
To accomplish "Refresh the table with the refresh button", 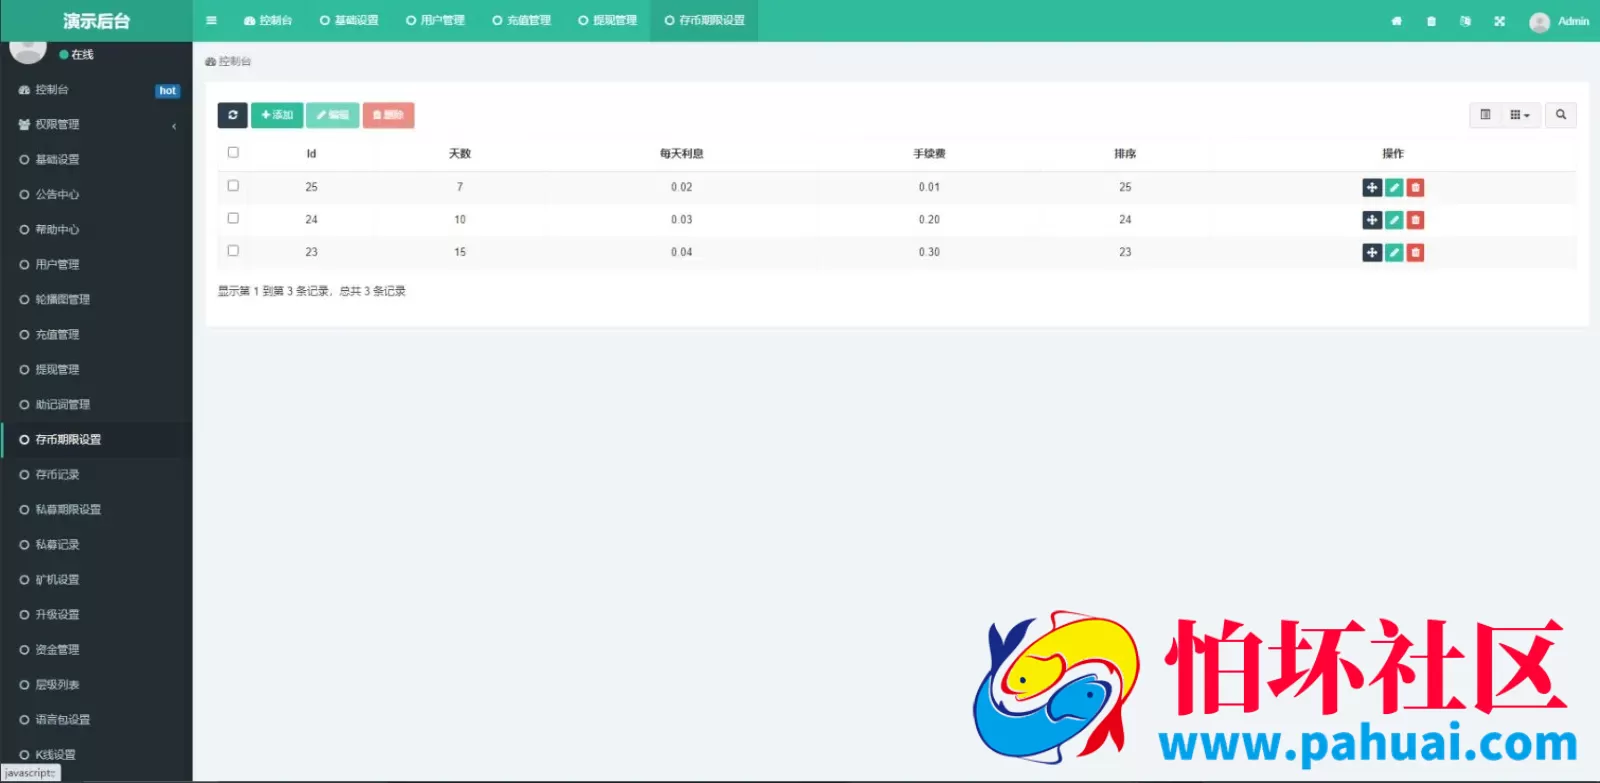I will 233,115.
